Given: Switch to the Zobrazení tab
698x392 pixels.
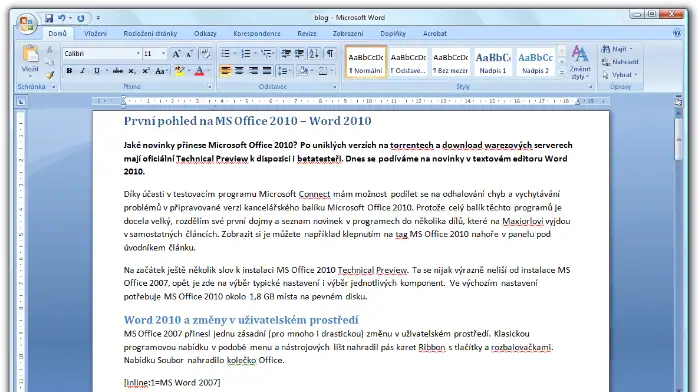Looking at the screenshot, I should pyautogui.click(x=348, y=33).
